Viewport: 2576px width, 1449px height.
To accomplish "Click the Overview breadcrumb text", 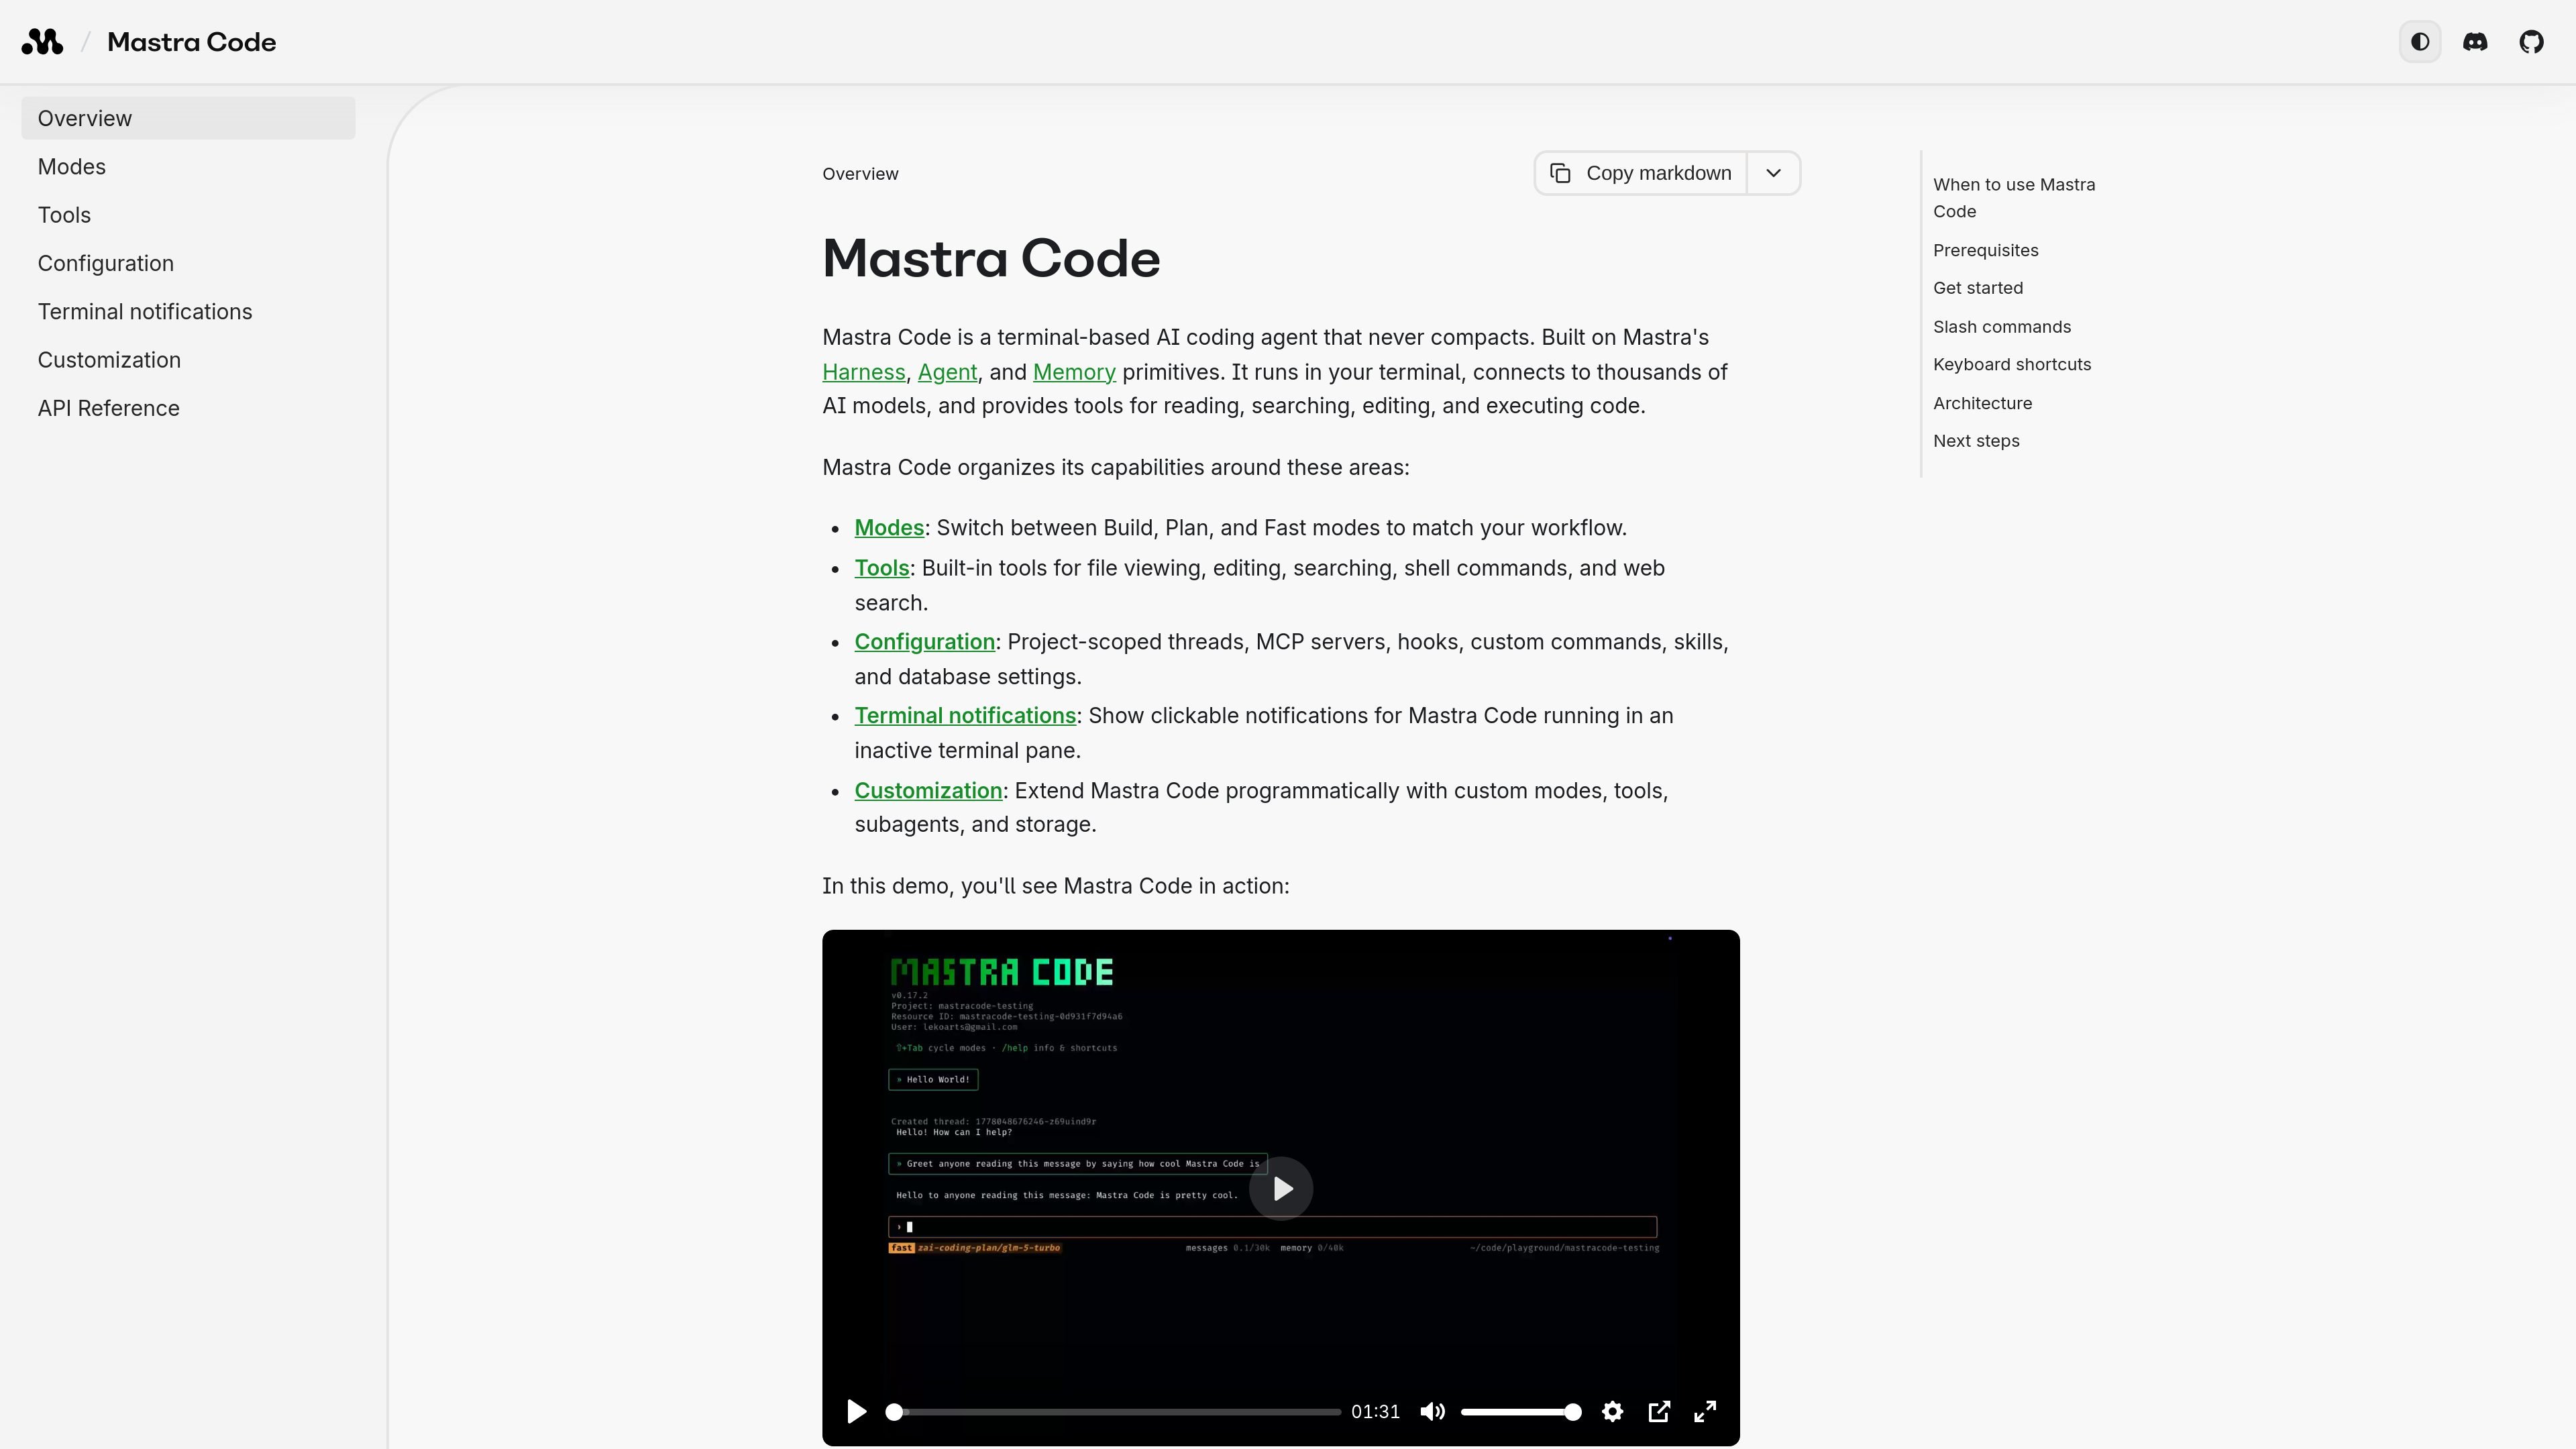I will pos(860,174).
